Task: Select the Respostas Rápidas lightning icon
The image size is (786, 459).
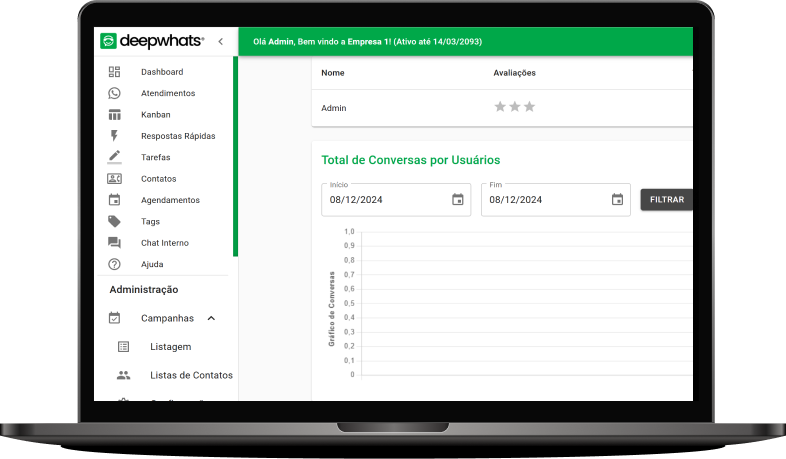Action: point(114,136)
